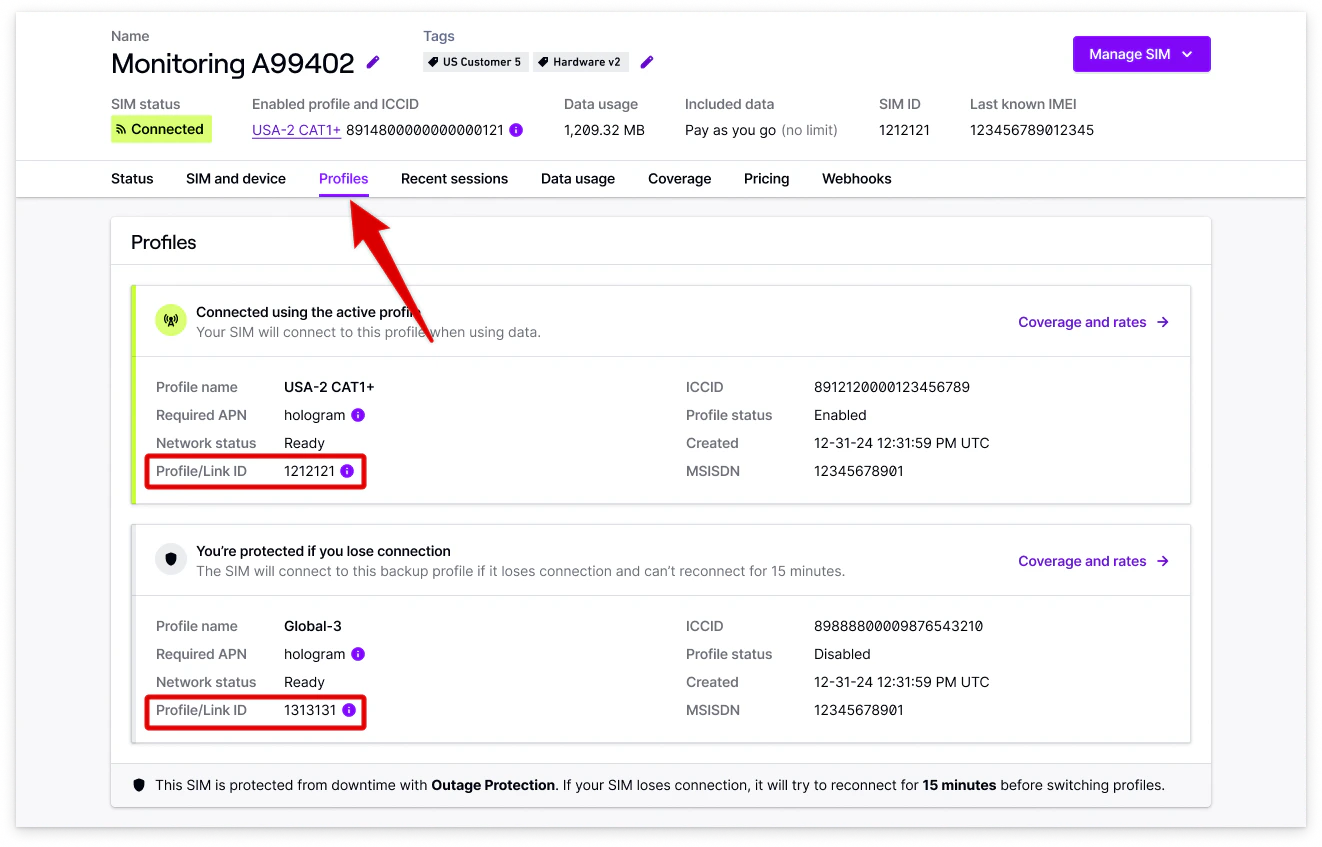This screenshot has width=1322, height=847.
Task: Click Coverage and rates for the Global-3 profile
Action: point(1082,561)
